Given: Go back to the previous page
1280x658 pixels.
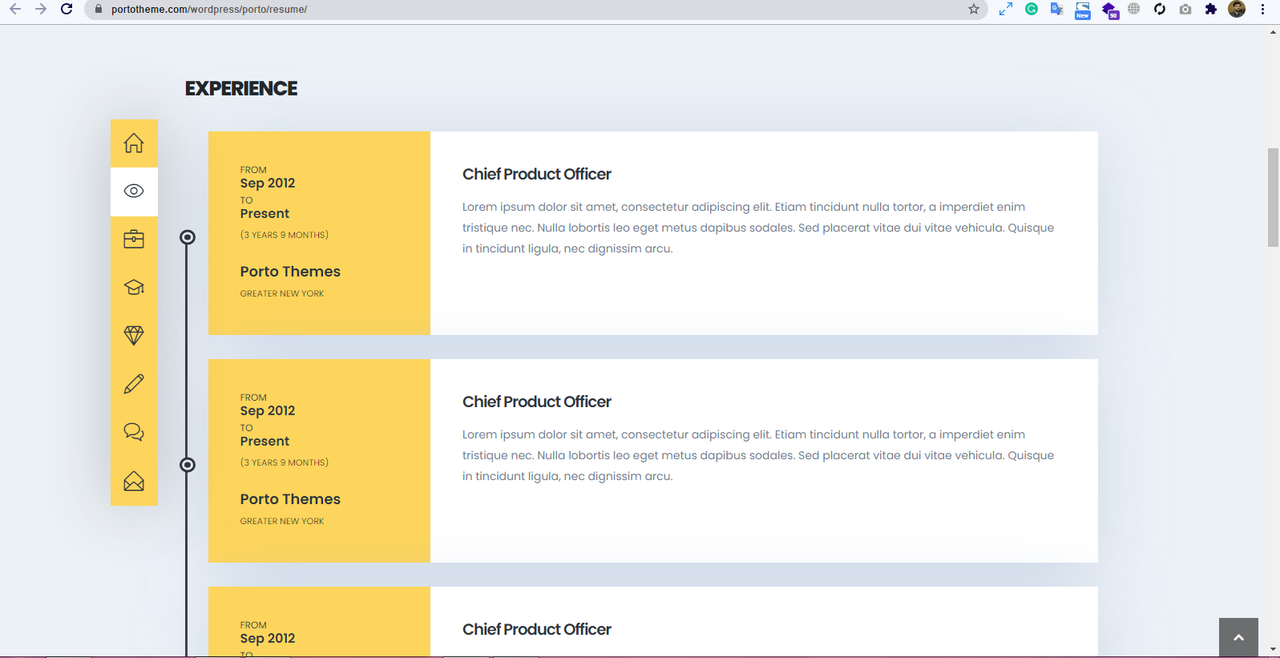Looking at the screenshot, I should [x=15, y=9].
